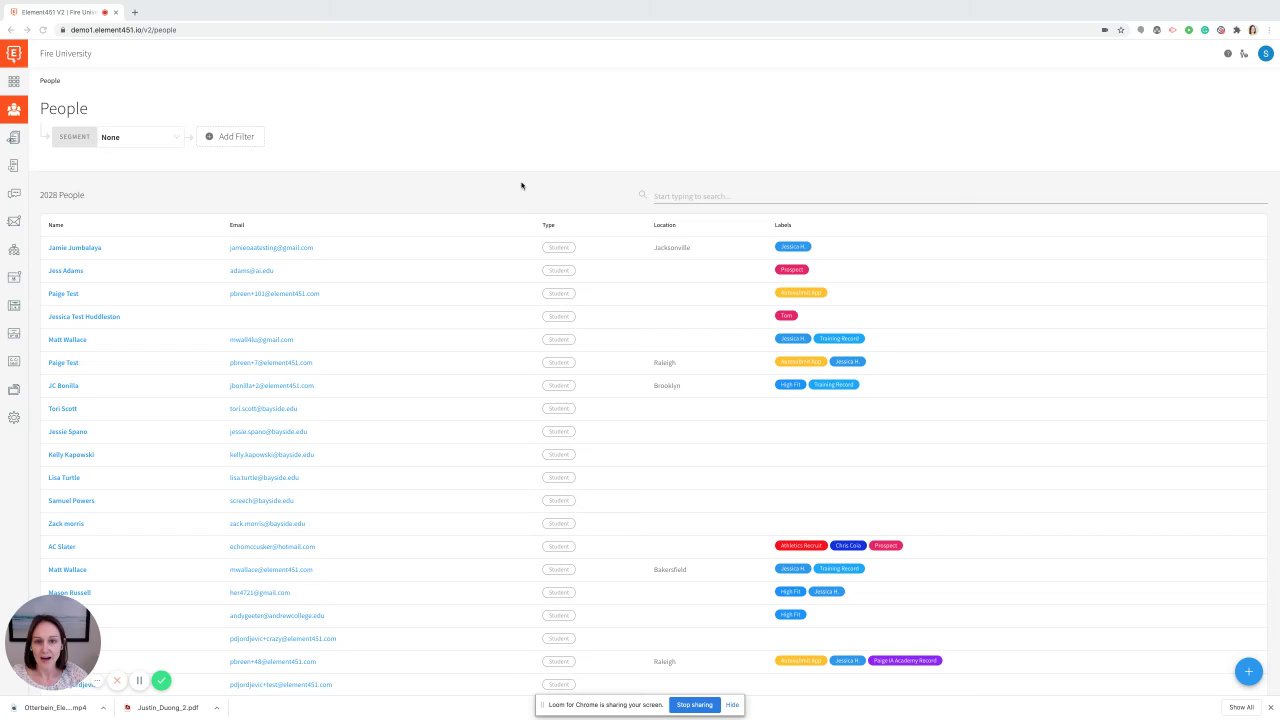
Task: Click the Labels column header
Action: tap(783, 225)
